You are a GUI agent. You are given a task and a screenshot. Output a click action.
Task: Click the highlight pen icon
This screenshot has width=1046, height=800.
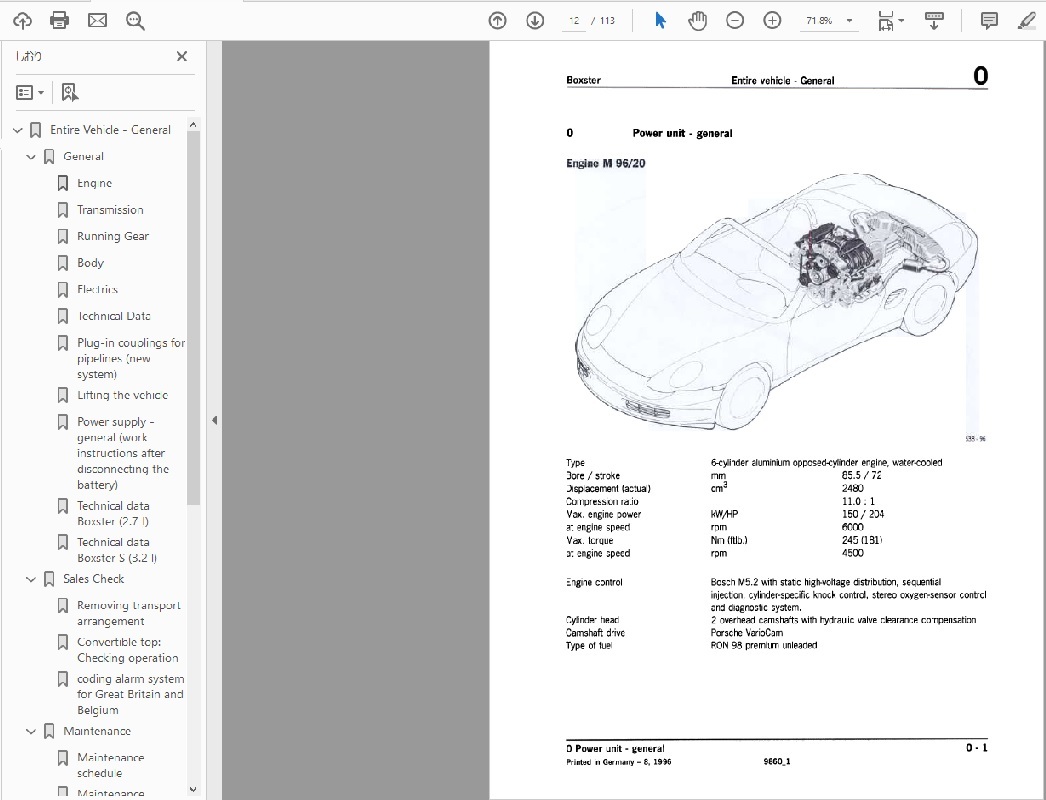(1027, 21)
